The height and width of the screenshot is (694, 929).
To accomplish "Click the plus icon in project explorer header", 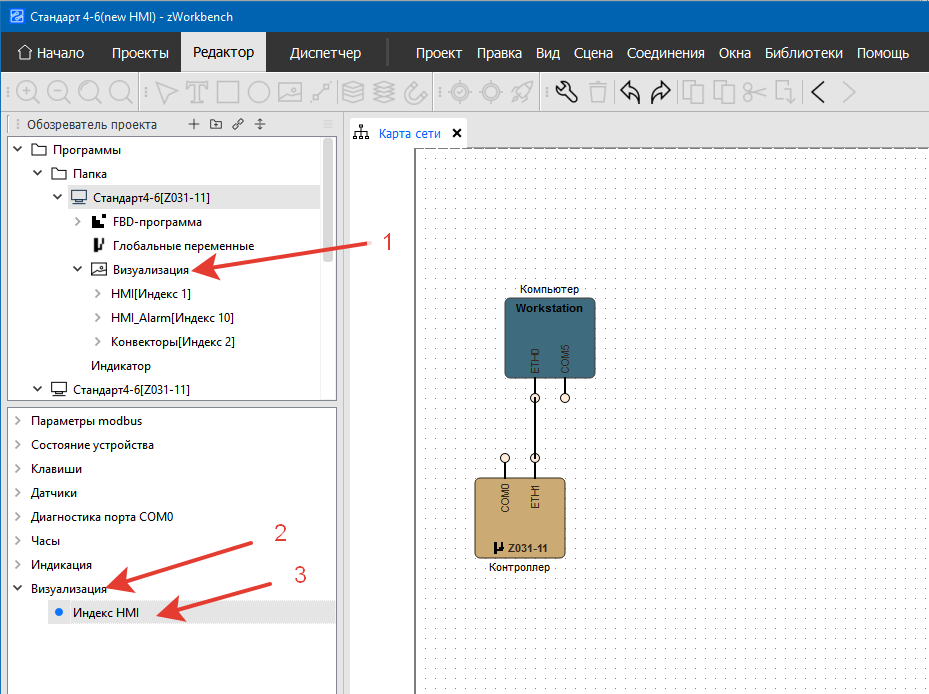I will (194, 125).
